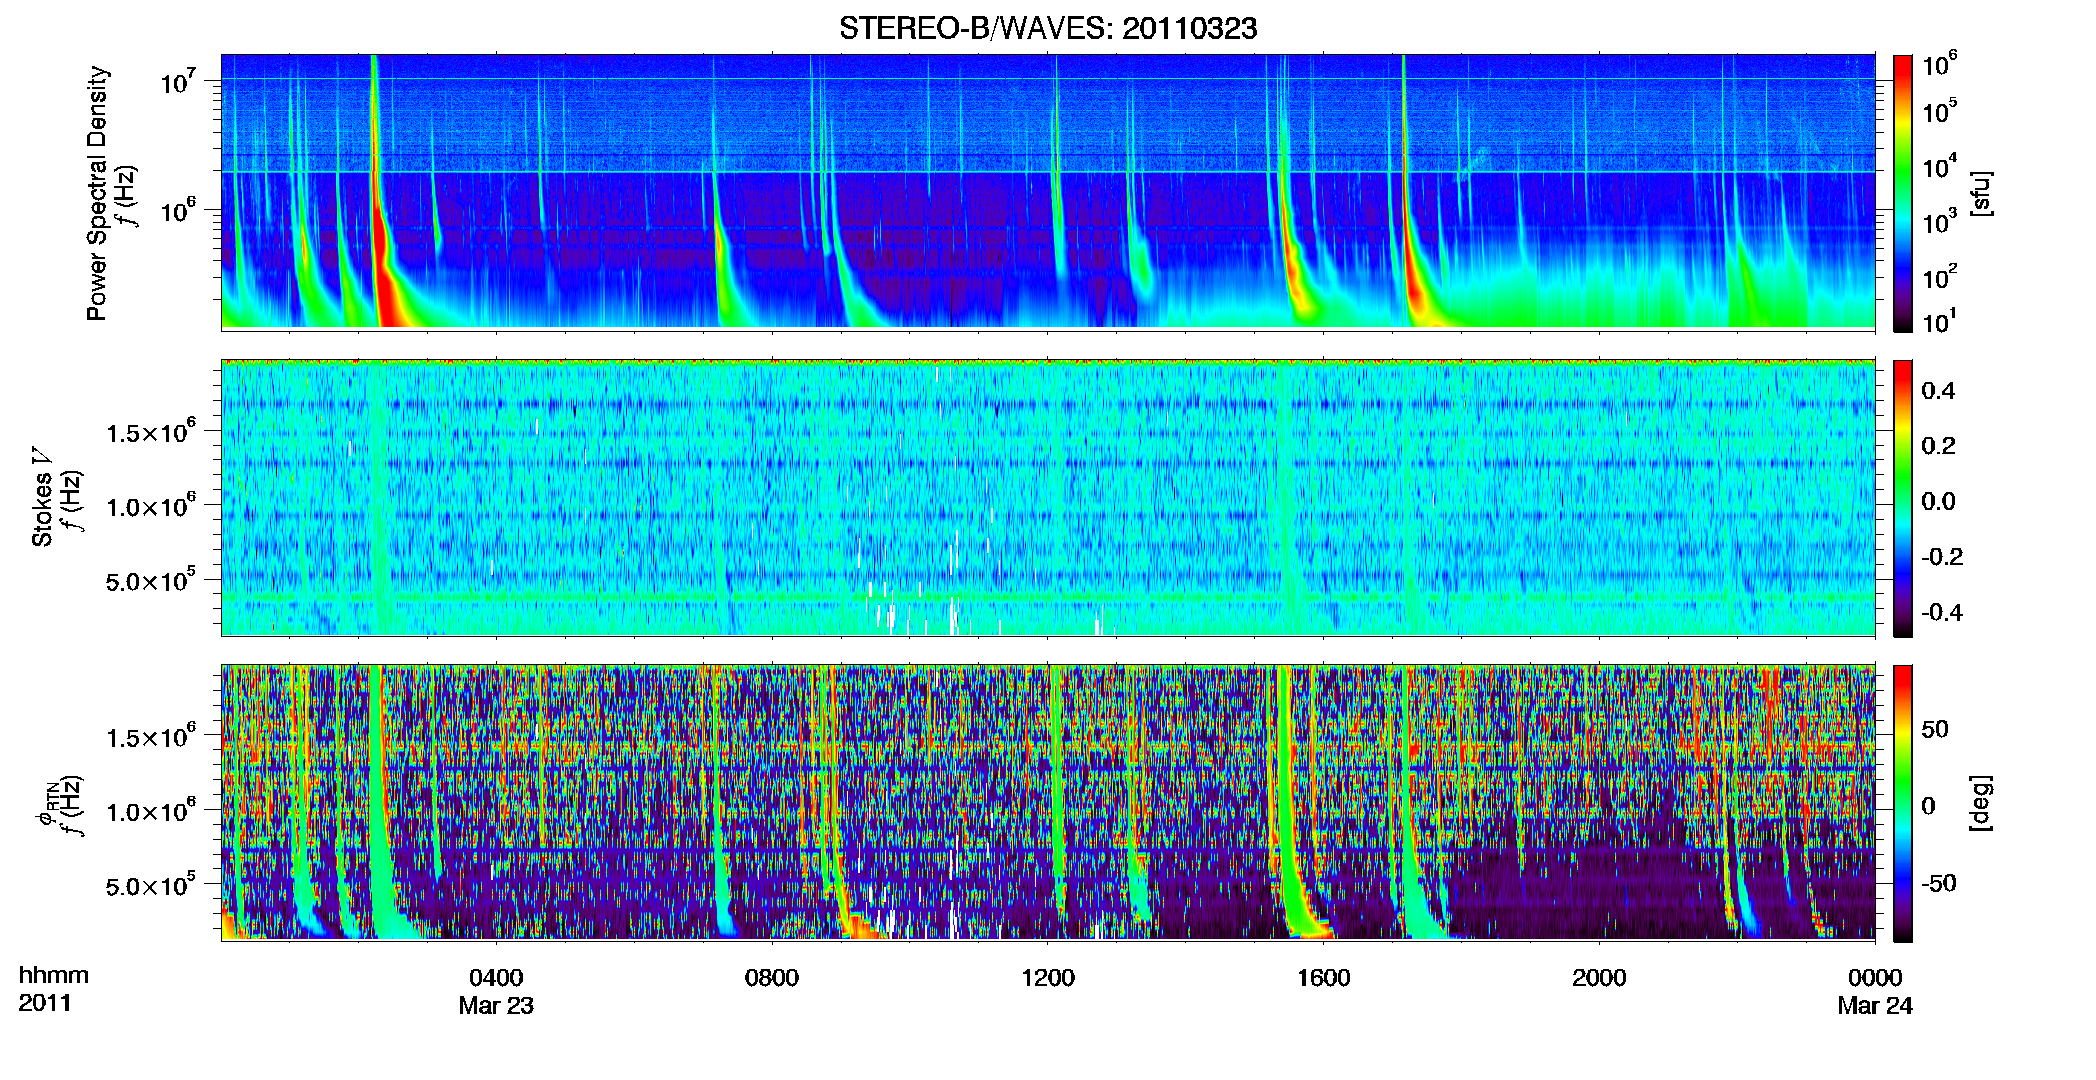Viewport: 2096px width, 1080px height.
Task: Click the top panel color bar
Action: (x=1903, y=193)
